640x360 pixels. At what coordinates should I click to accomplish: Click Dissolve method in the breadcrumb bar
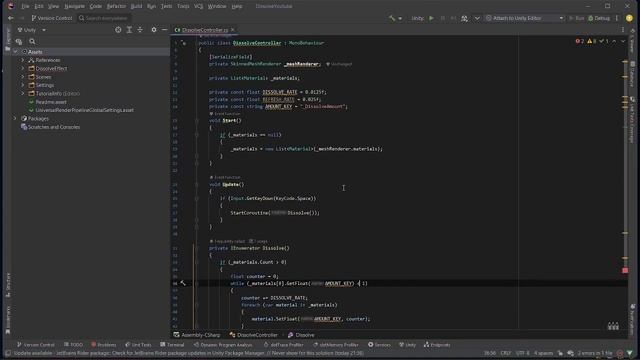(x=301, y=335)
